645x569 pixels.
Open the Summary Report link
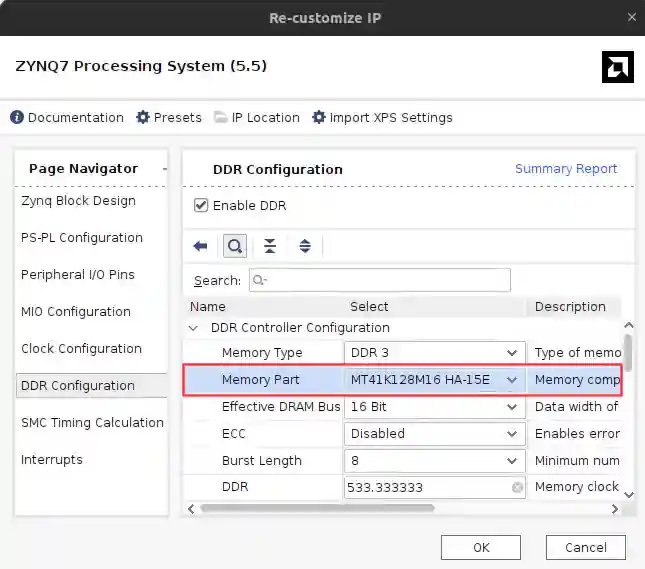(x=566, y=169)
